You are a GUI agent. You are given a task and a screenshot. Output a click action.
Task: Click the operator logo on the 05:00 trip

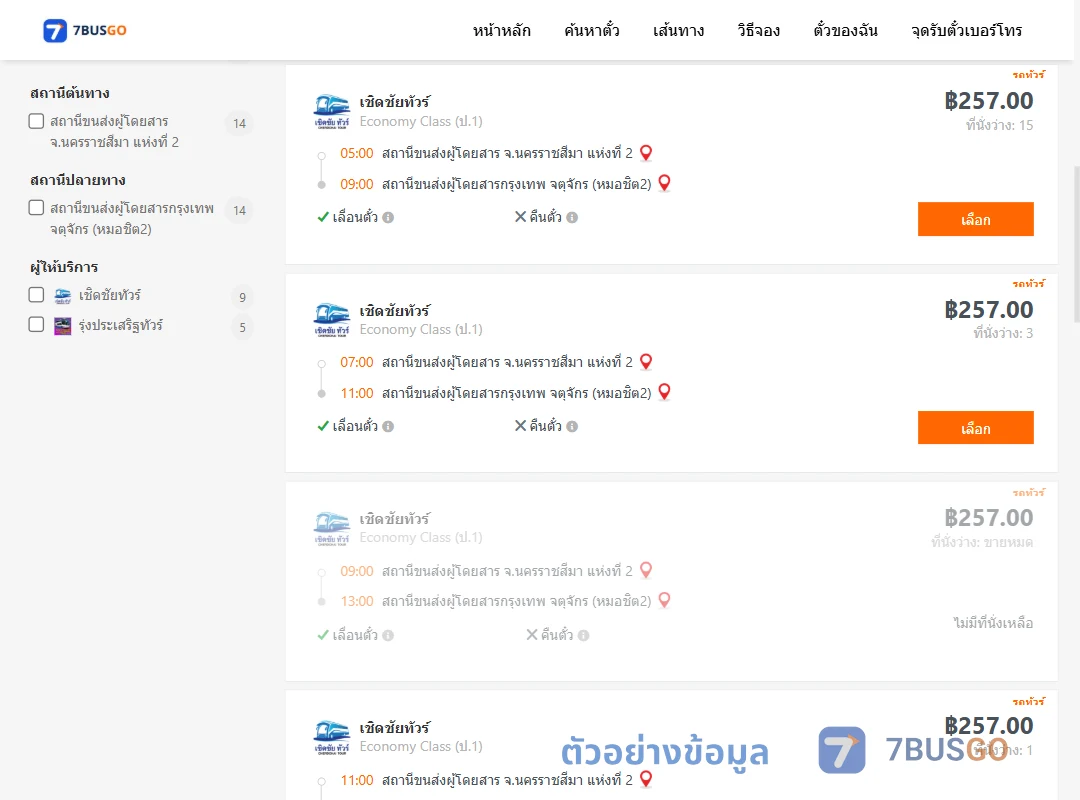332,112
